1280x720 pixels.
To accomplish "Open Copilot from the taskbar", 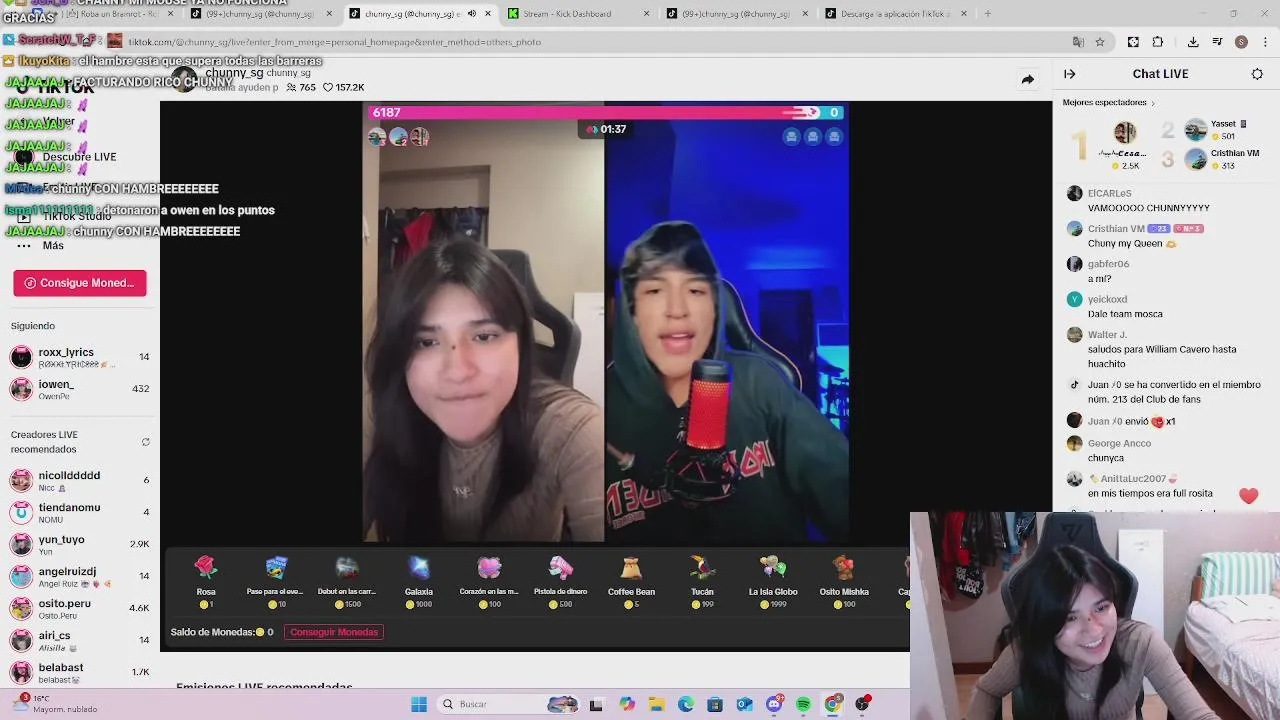I will (x=626, y=704).
